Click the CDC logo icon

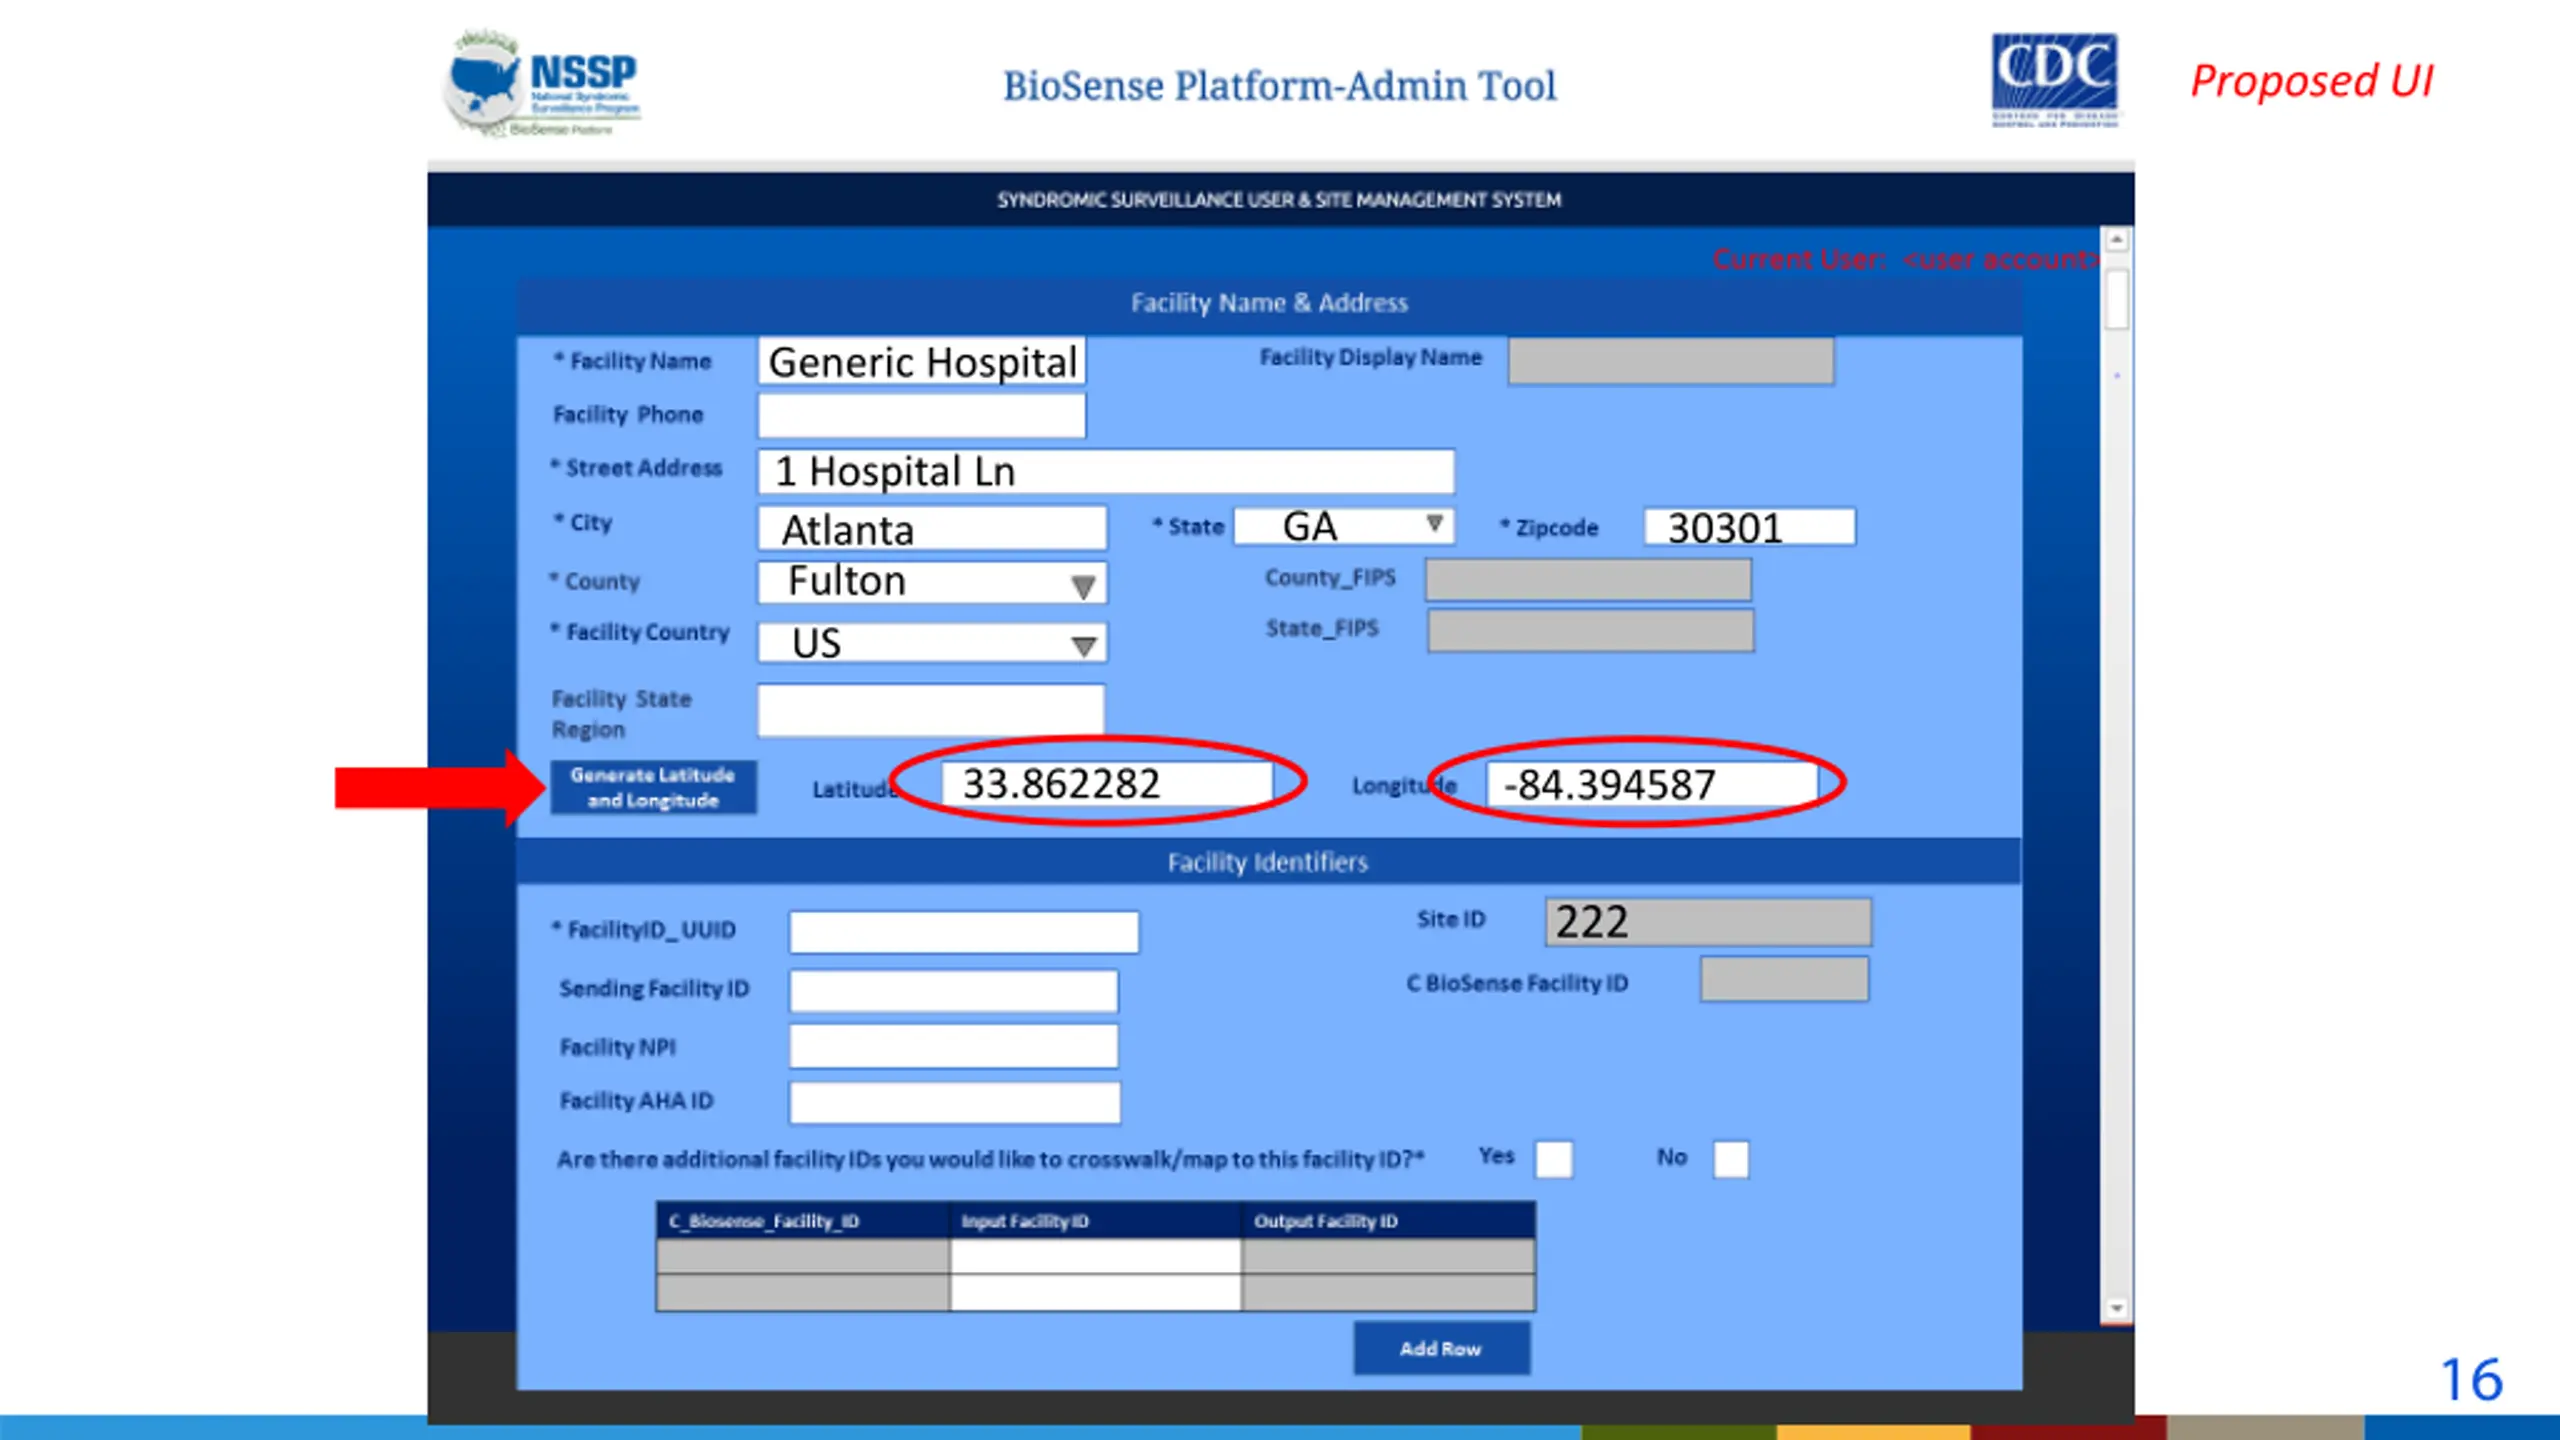[x=2054, y=80]
